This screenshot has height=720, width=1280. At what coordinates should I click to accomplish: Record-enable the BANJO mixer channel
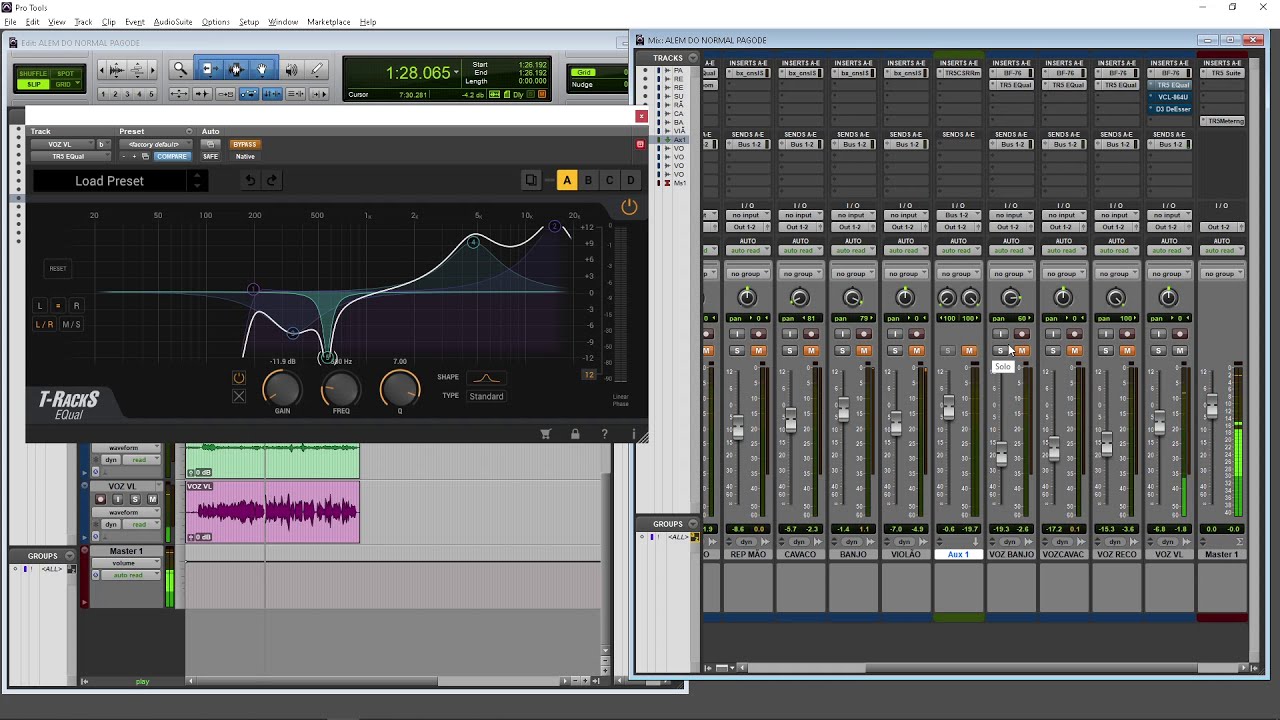coord(863,334)
